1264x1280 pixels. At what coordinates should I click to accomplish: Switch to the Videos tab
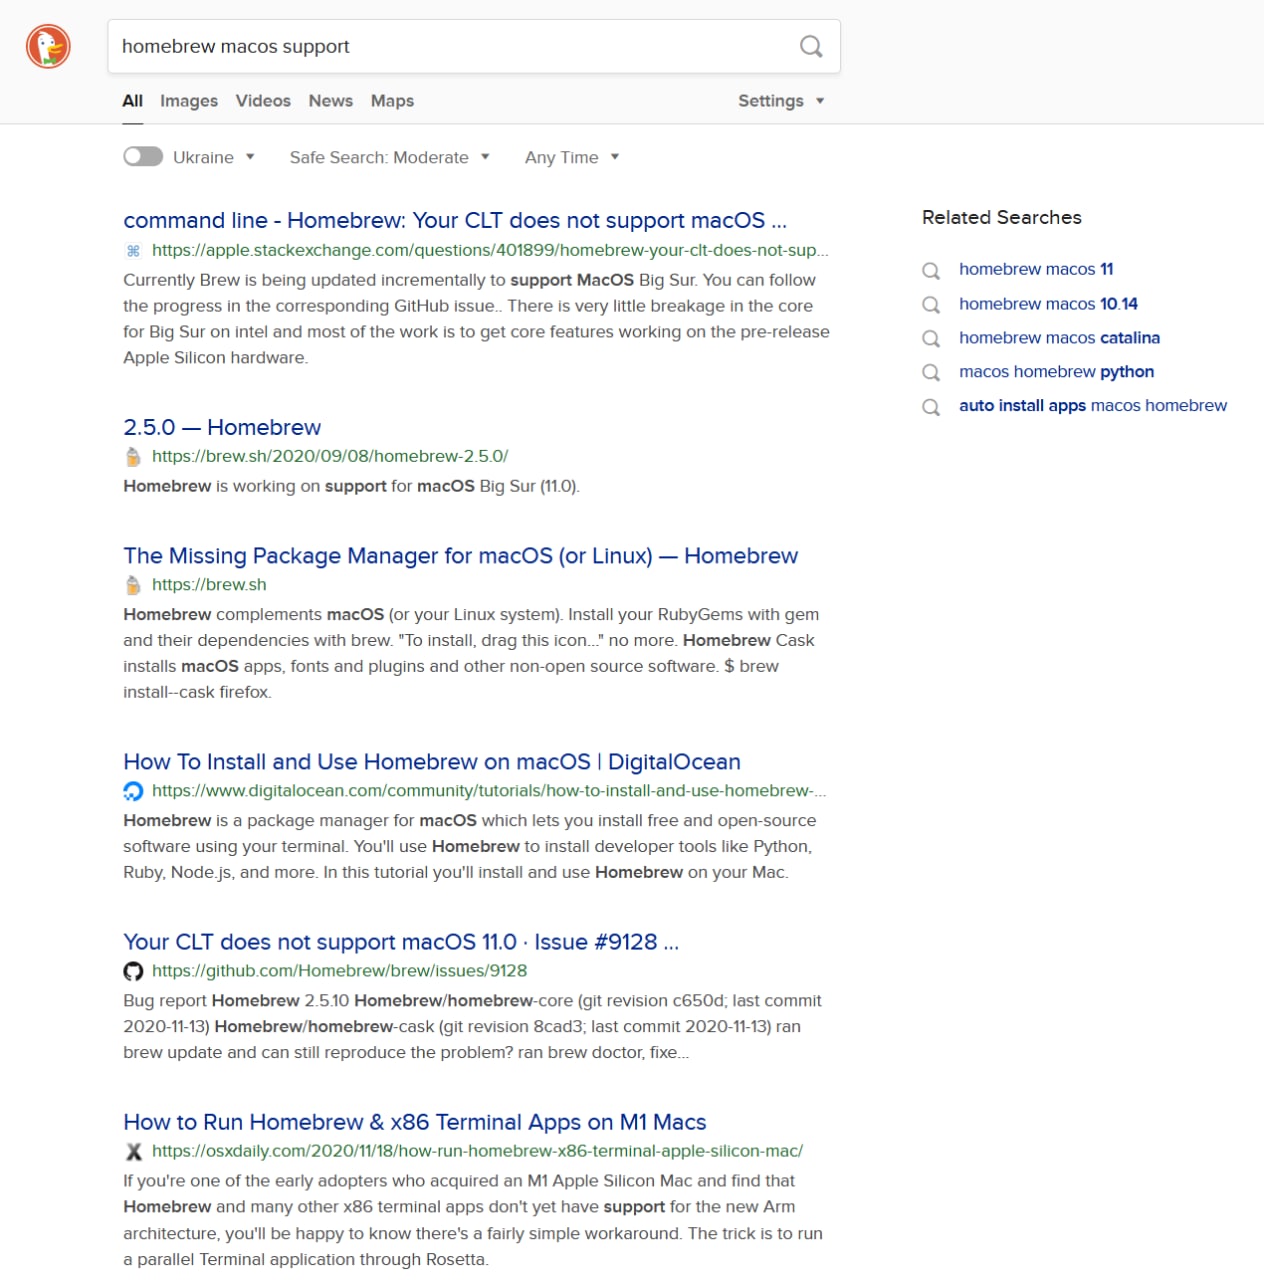click(263, 101)
